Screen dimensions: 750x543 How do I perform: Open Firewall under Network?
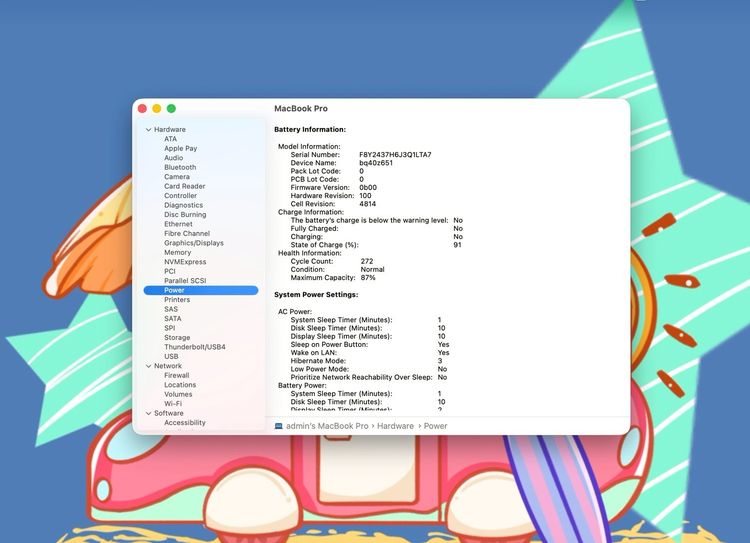176,376
